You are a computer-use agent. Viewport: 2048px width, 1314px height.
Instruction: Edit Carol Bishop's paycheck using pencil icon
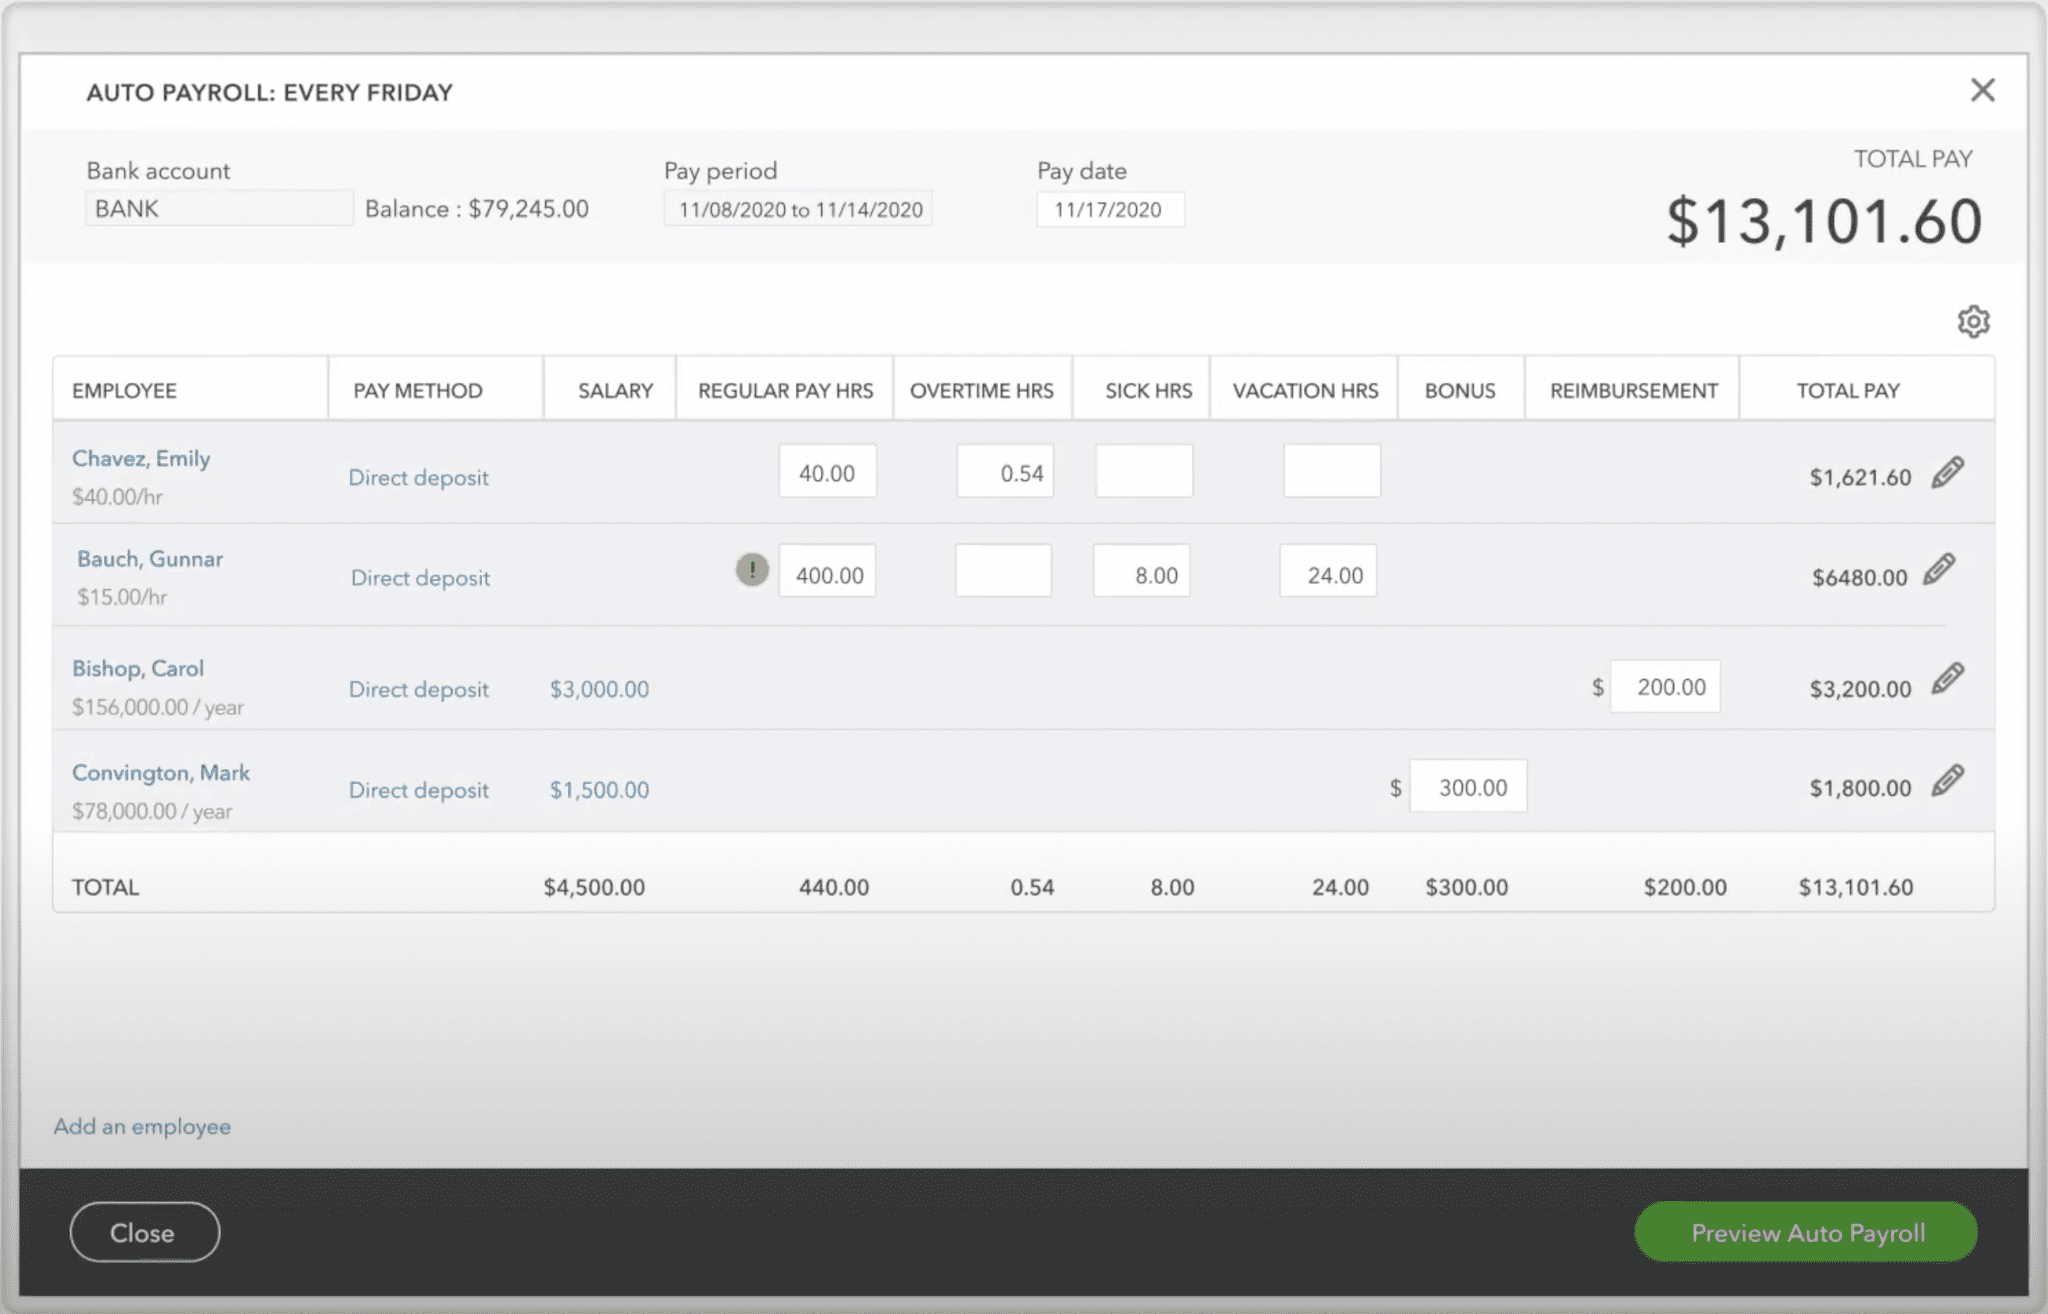click(1948, 677)
